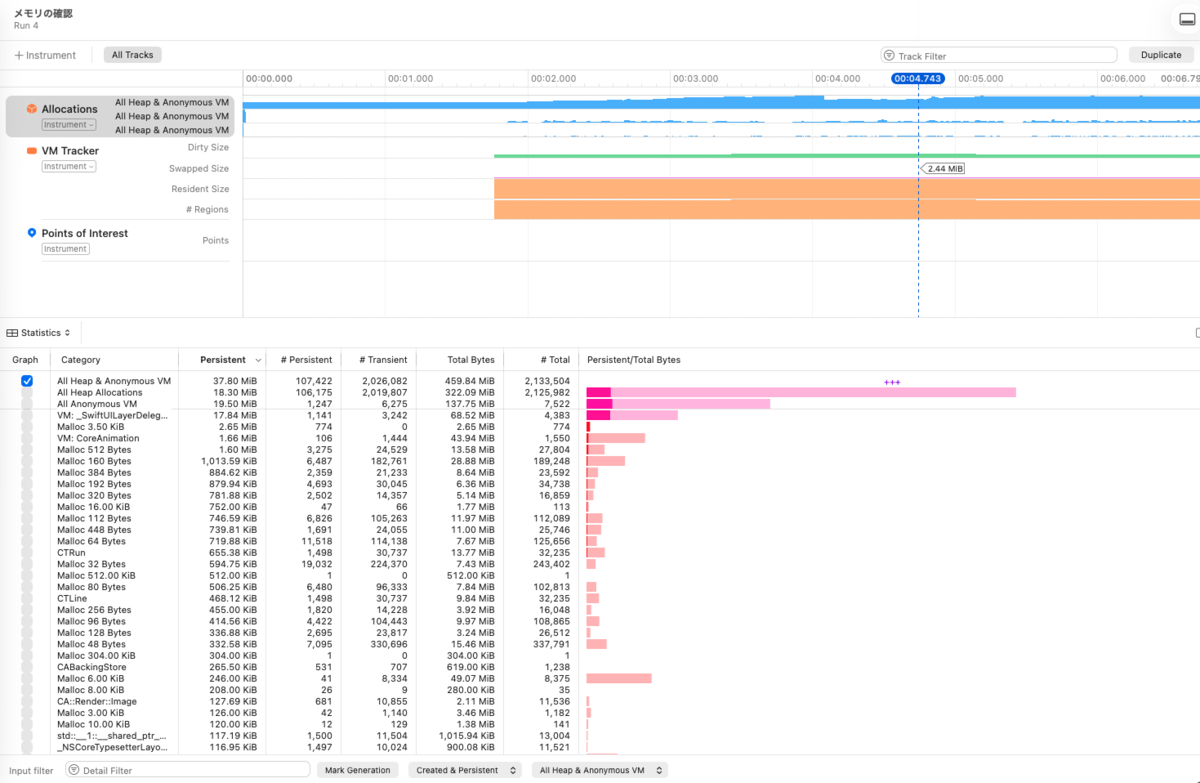
Task: Click the 2,026,082 transient count cell
Action: point(382,381)
